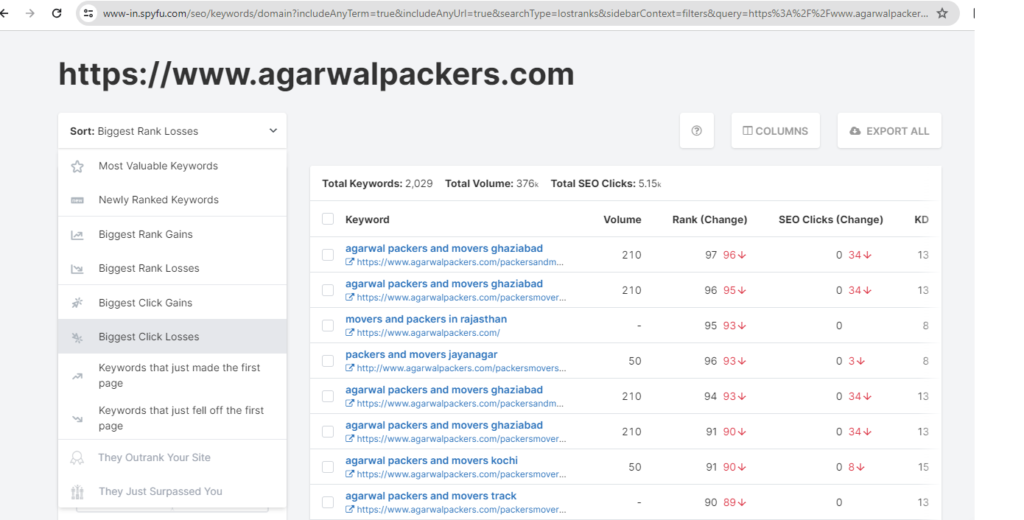Click the icon beside Biggest Click Losses
The height and width of the screenshot is (520, 1024).
pos(77,337)
